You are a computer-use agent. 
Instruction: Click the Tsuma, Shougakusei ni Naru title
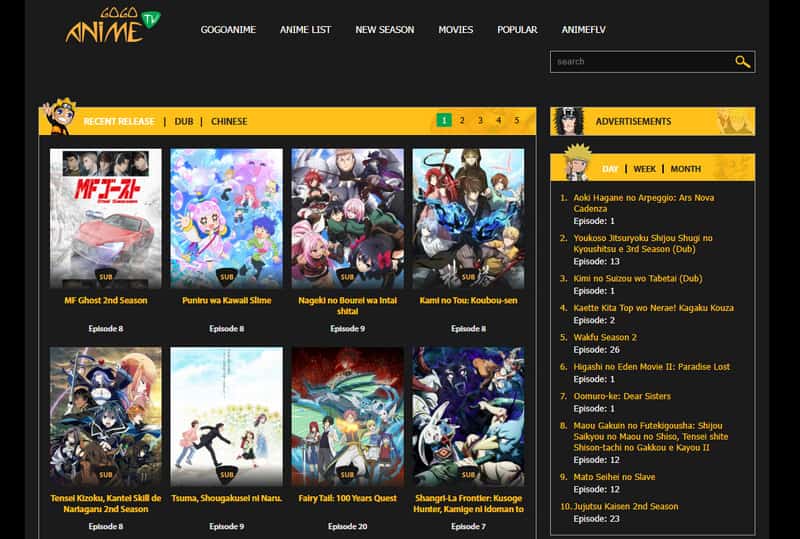point(227,498)
